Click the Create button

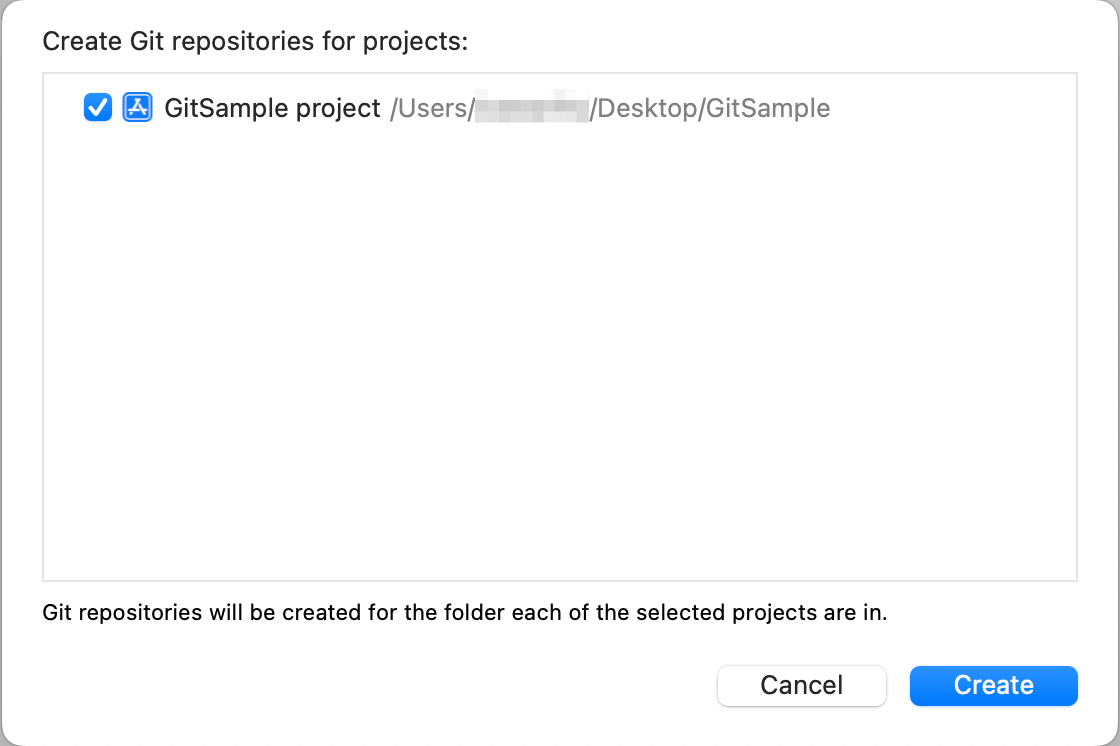tap(993, 685)
